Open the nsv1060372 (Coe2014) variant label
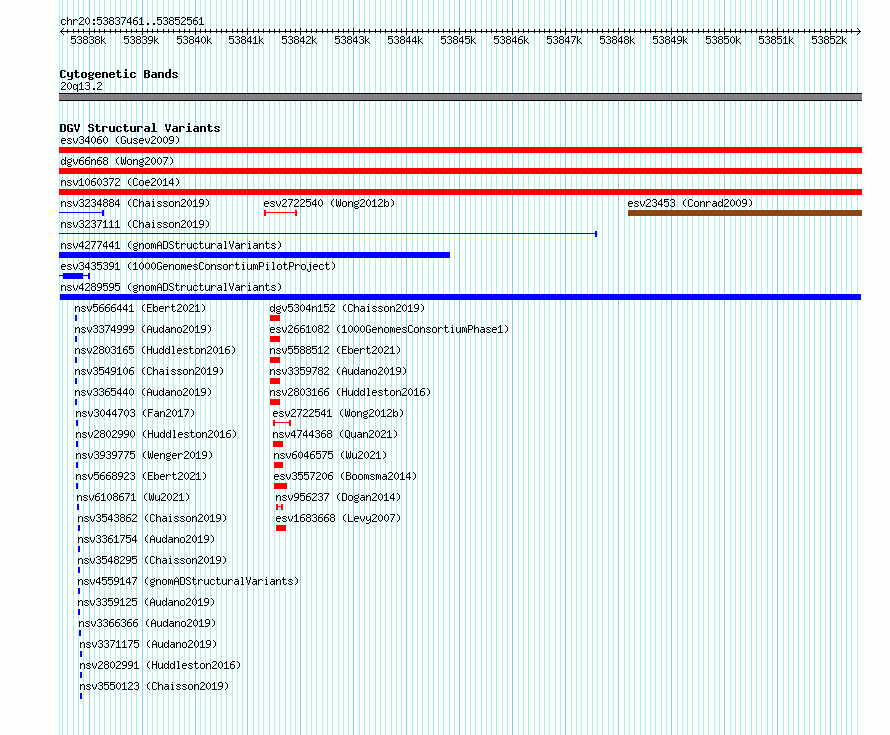Screen dimensions: 890x735 [x=120, y=182]
